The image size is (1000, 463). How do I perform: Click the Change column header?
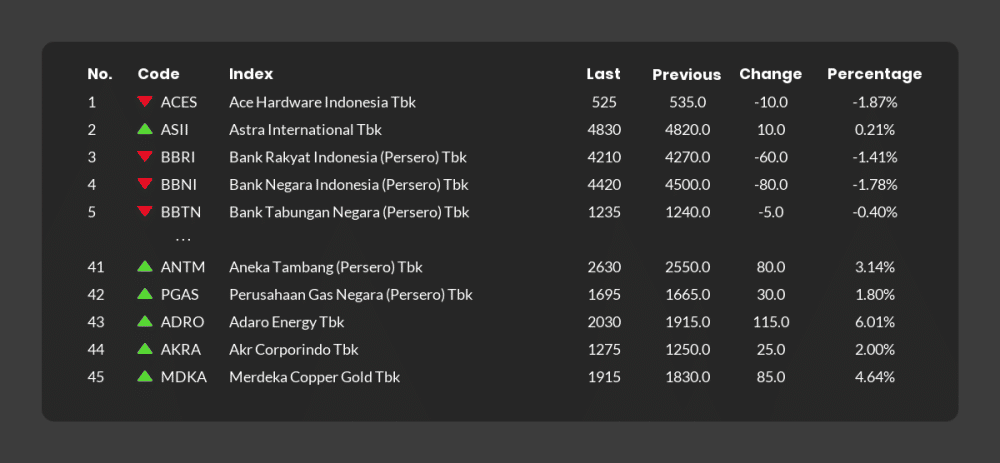tap(770, 74)
